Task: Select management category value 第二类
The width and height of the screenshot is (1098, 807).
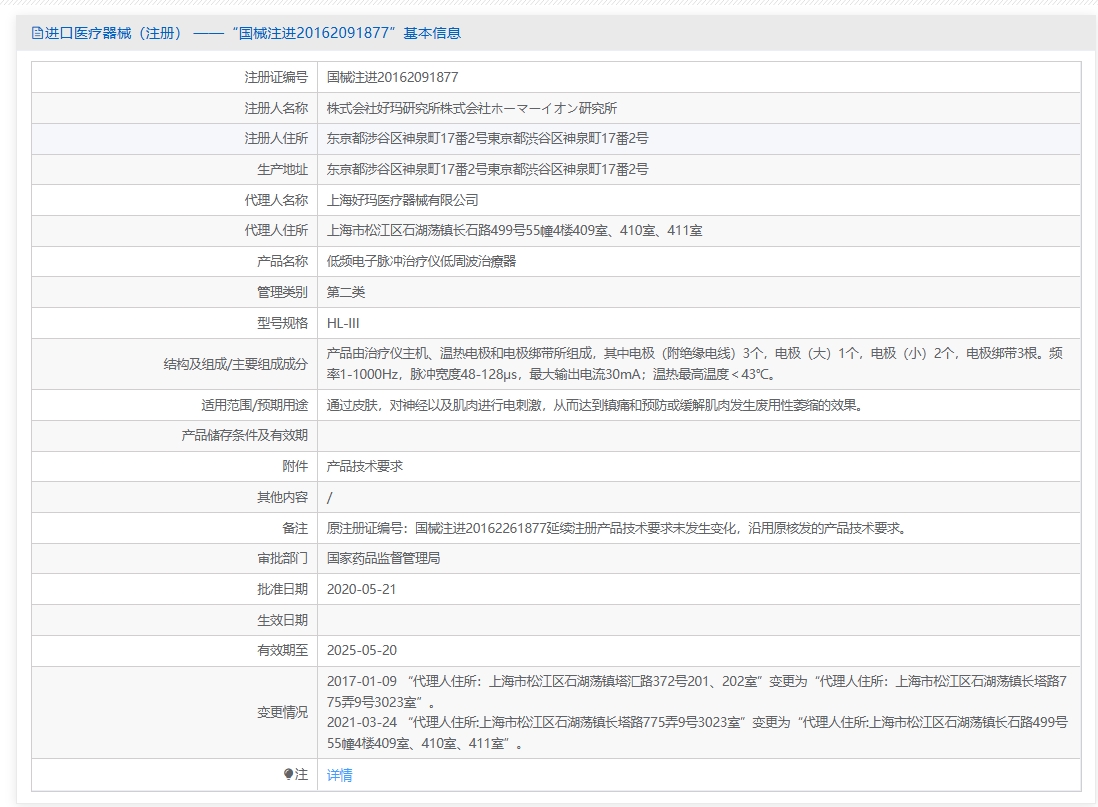Action: coord(346,292)
